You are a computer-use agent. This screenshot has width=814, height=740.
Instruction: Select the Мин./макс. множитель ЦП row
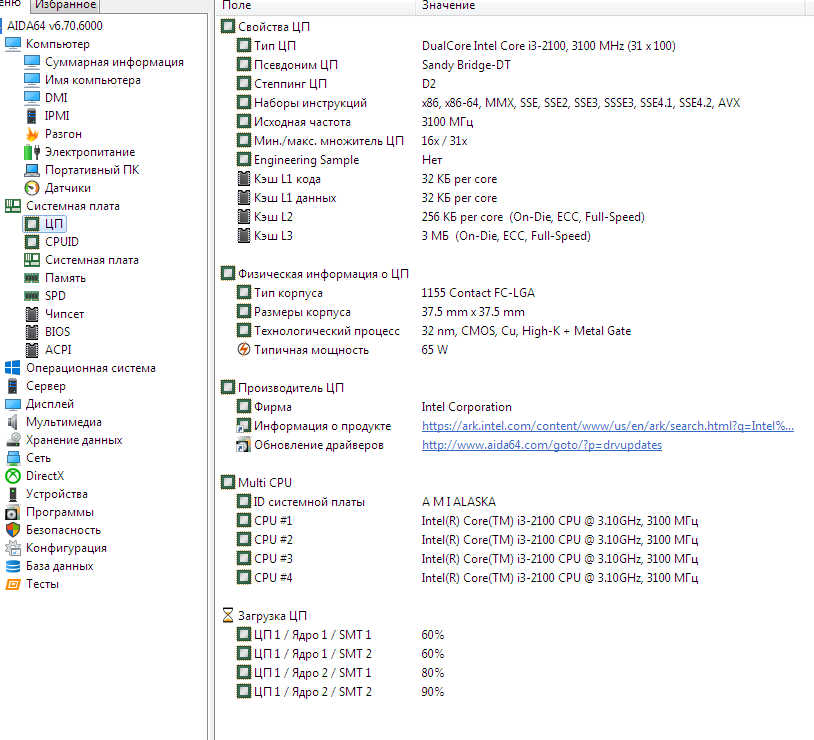point(352,141)
